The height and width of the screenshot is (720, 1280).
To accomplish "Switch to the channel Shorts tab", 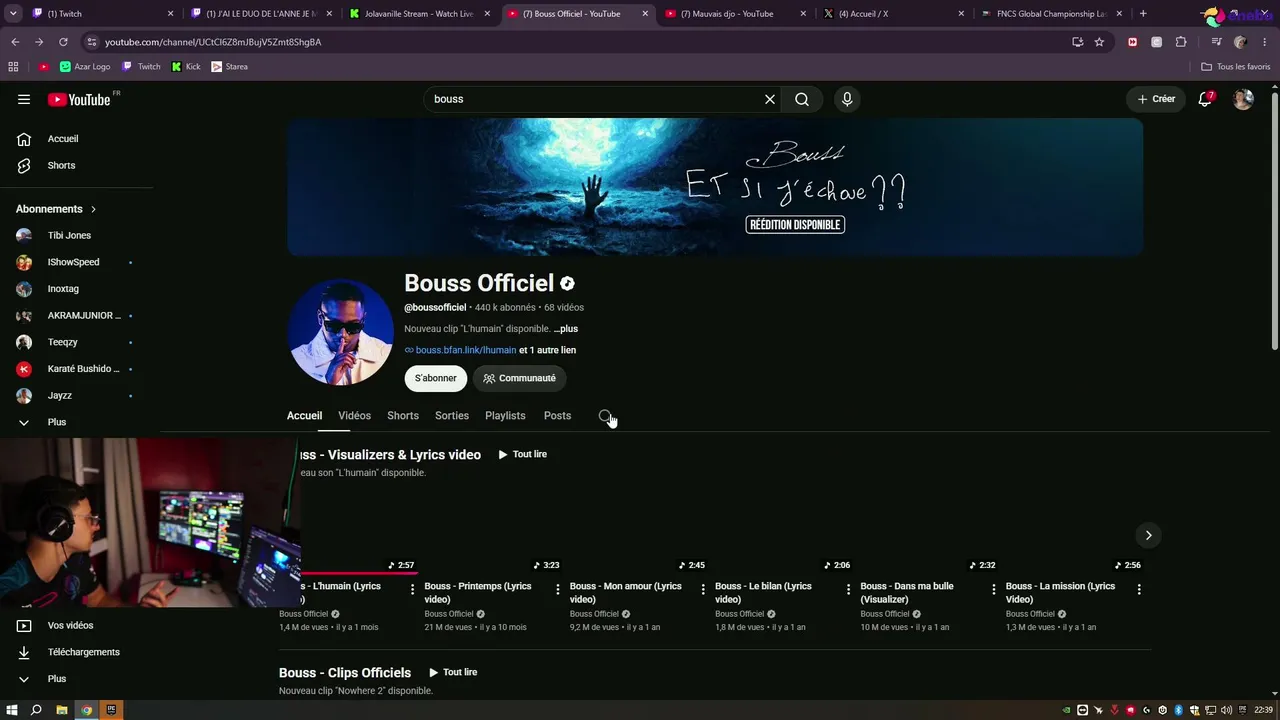I will [x=403, y=416].
